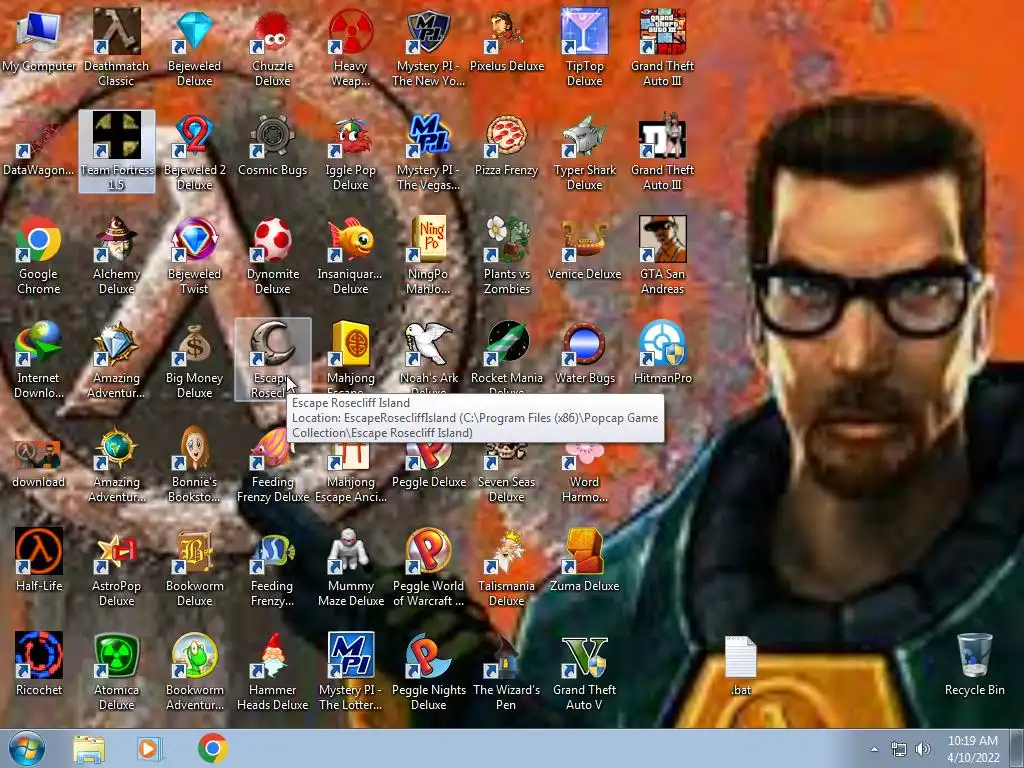Open Atomica Deluxe shortcut
This screenshot has width=1024, height=768.
(116, 671)
